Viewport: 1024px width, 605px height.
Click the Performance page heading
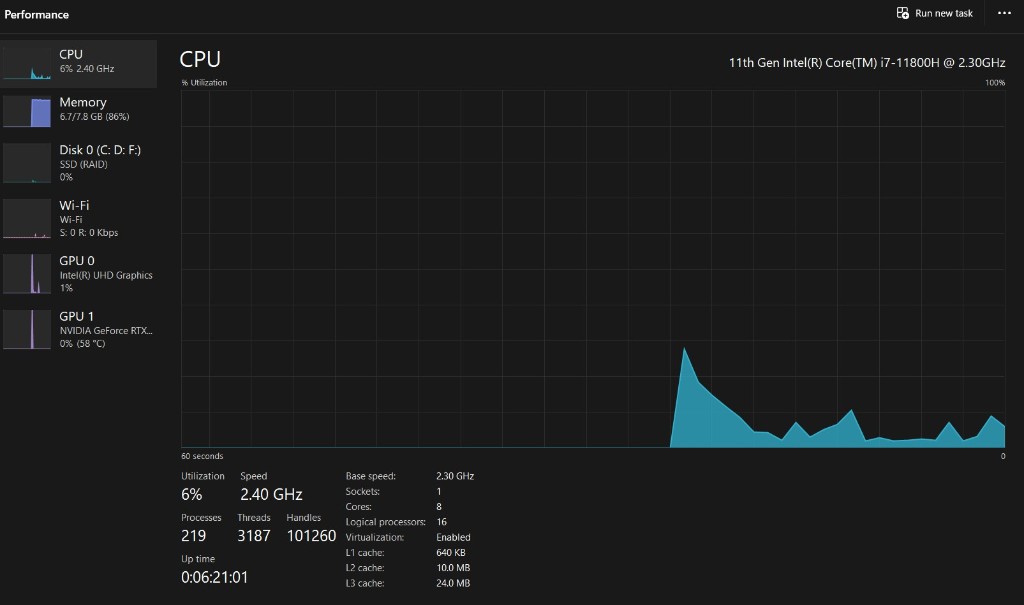(x=37, y=15)
